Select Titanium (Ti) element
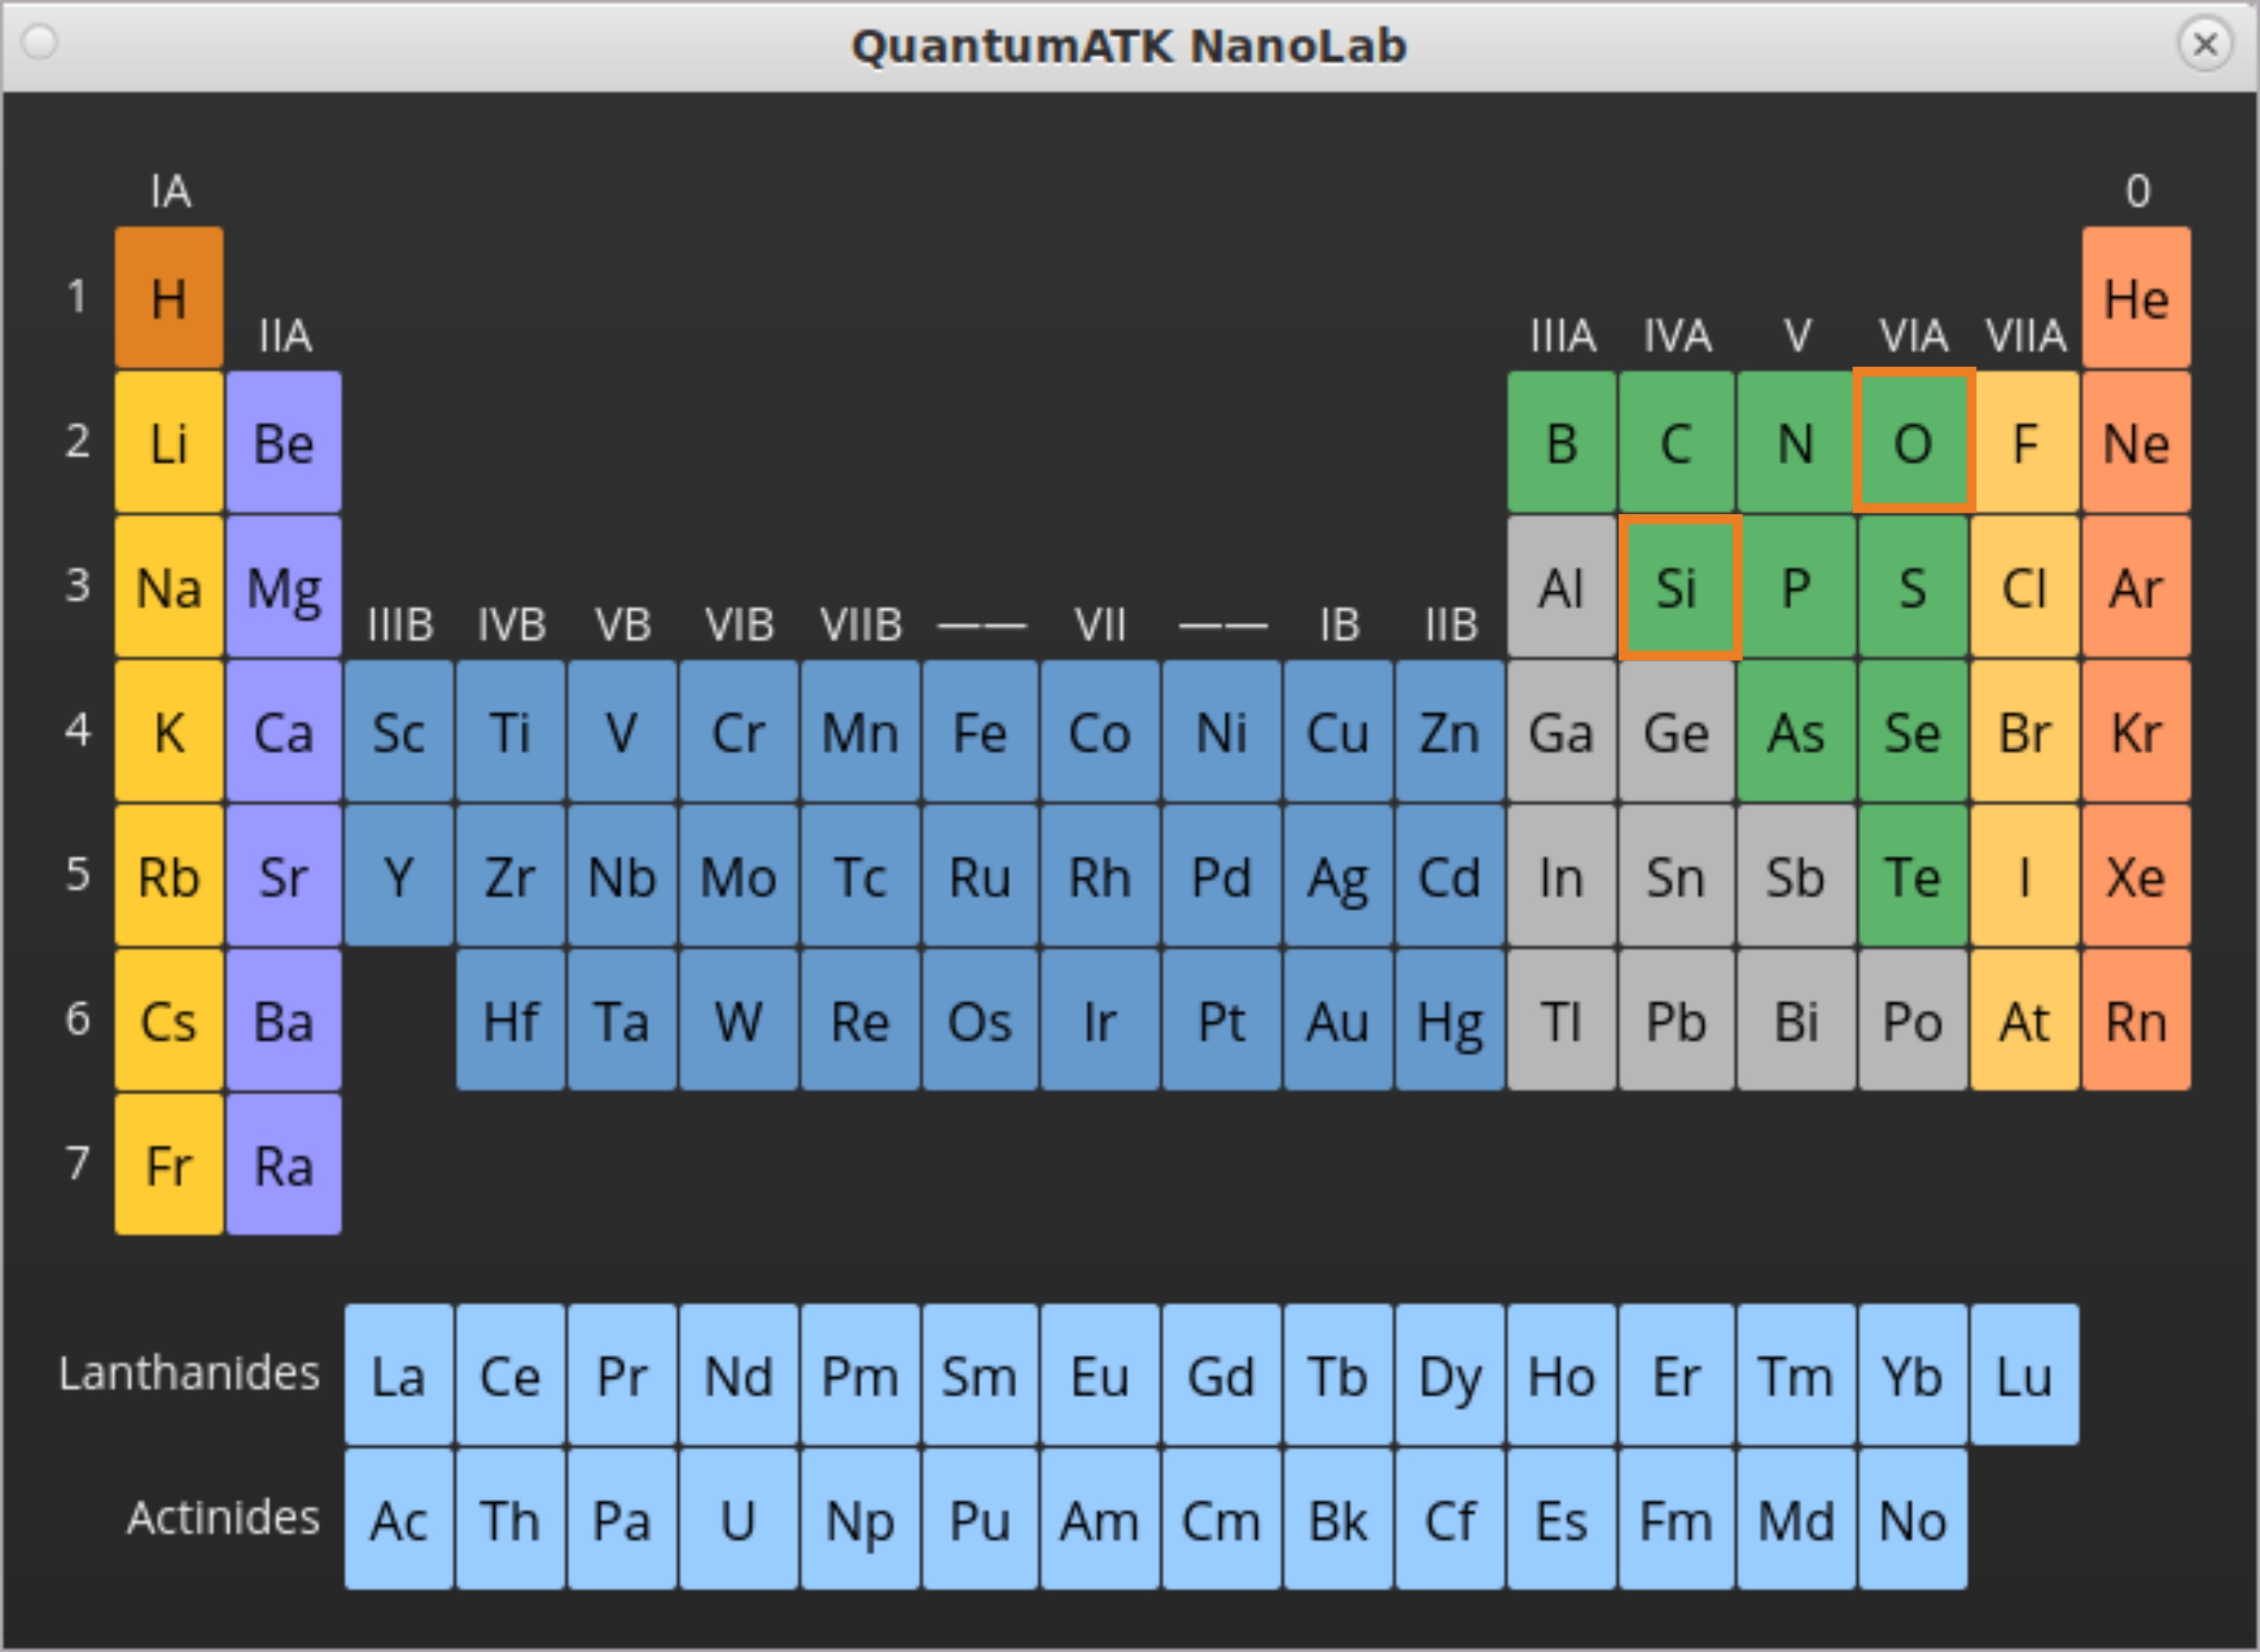This screenshot has height=1652, width=2260. tap(511, 731)
